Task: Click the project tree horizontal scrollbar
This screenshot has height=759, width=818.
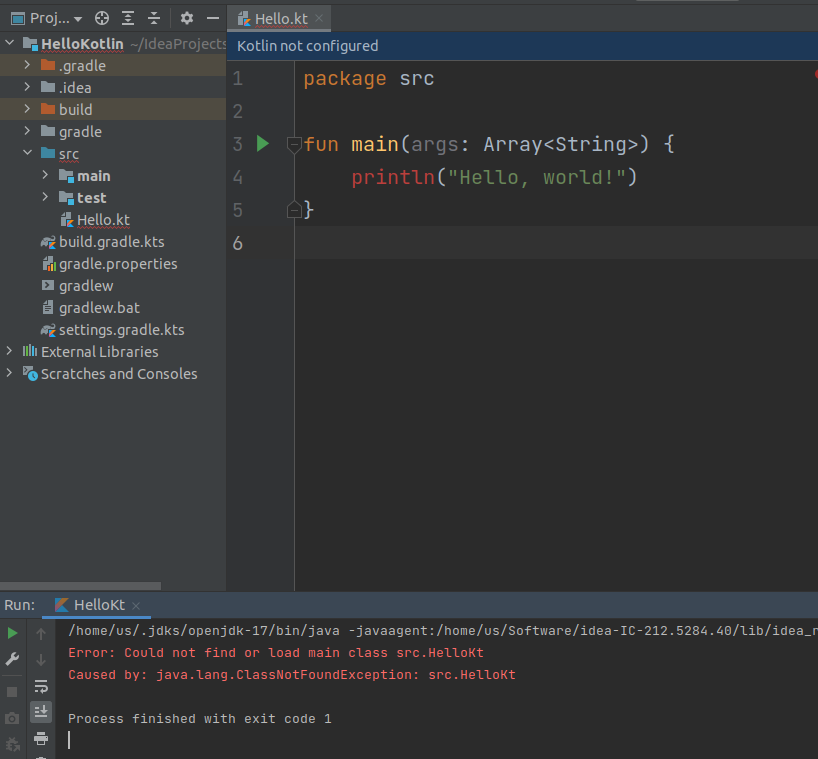Action: coord(80,586)
